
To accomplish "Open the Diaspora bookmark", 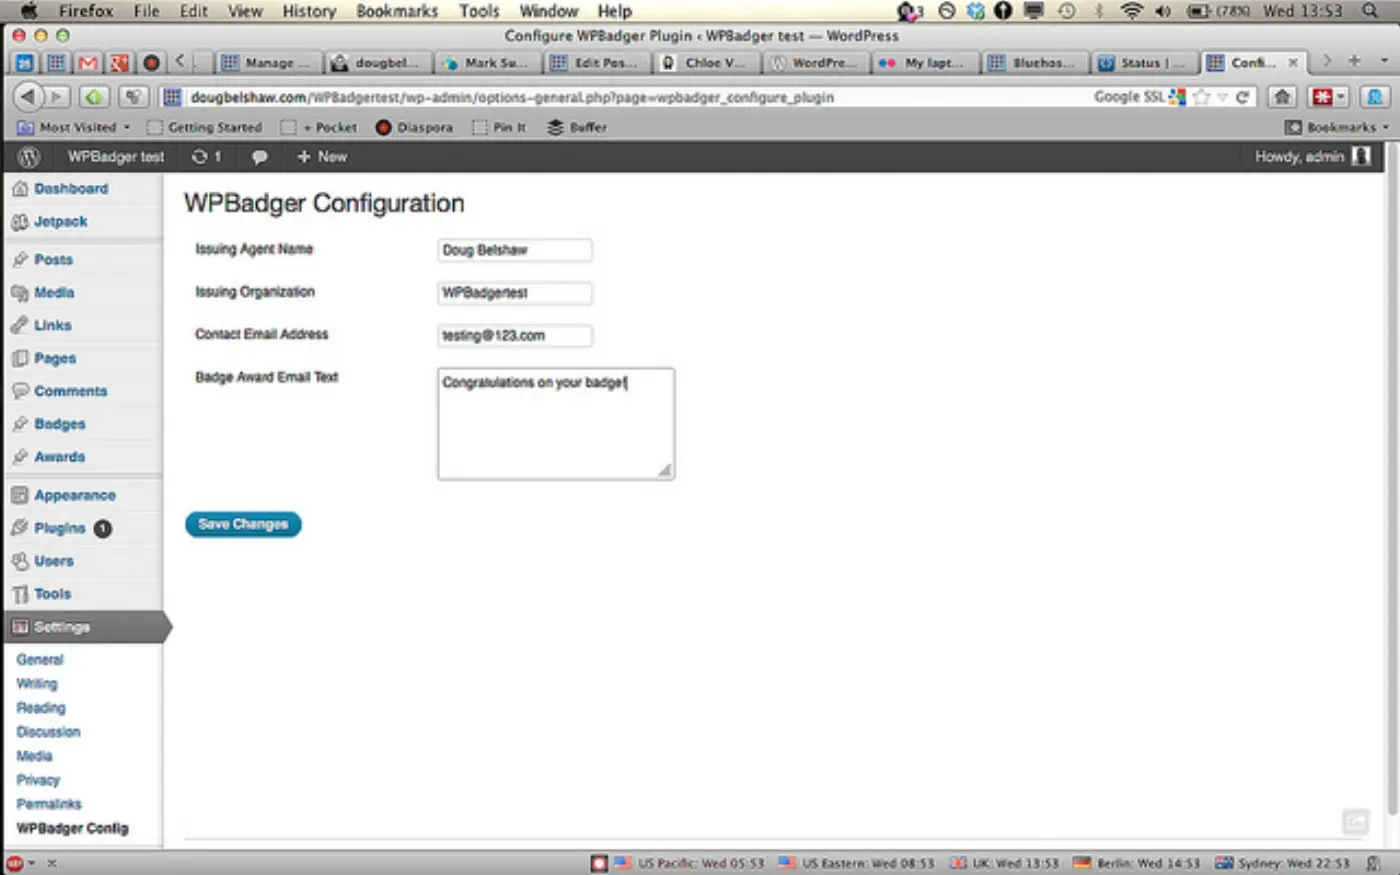I will 415,128.
